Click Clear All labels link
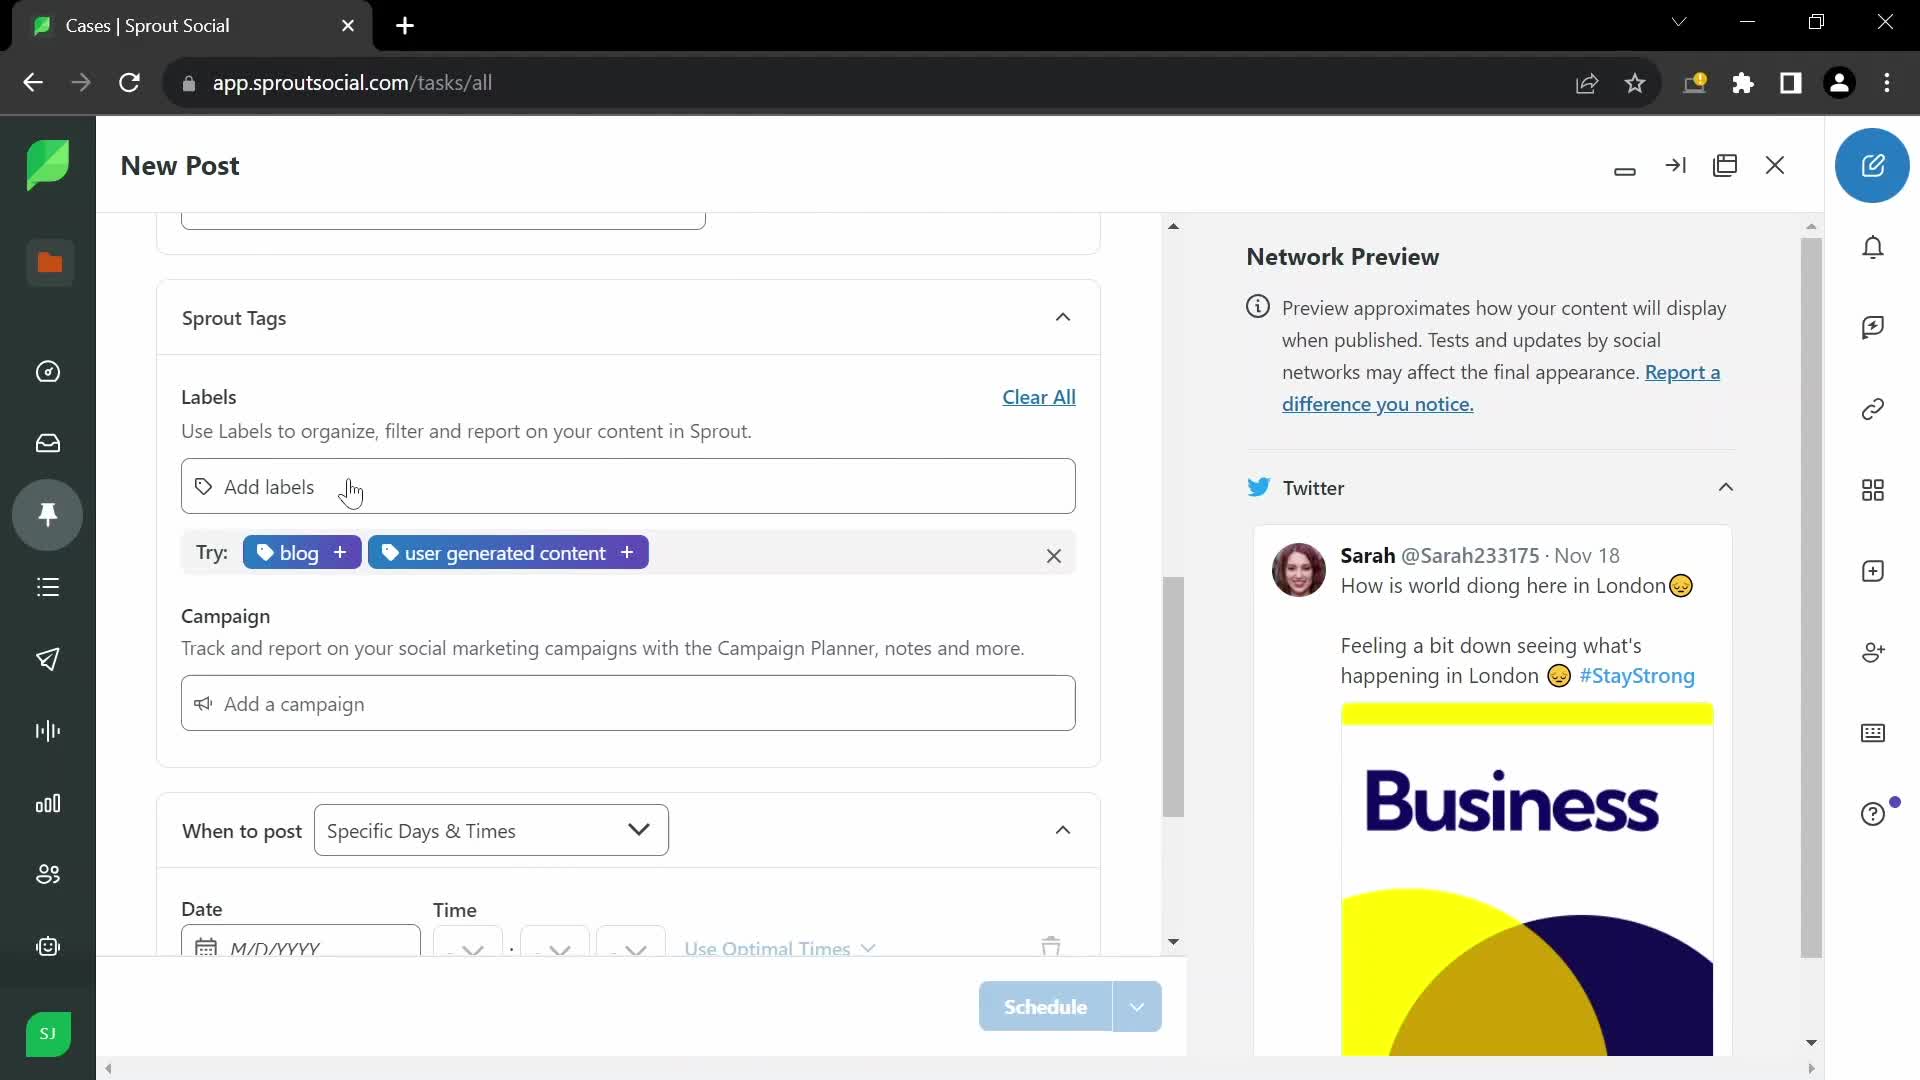The width and height of the screenshot is (1920, 1080). [x=1039, y=397]
